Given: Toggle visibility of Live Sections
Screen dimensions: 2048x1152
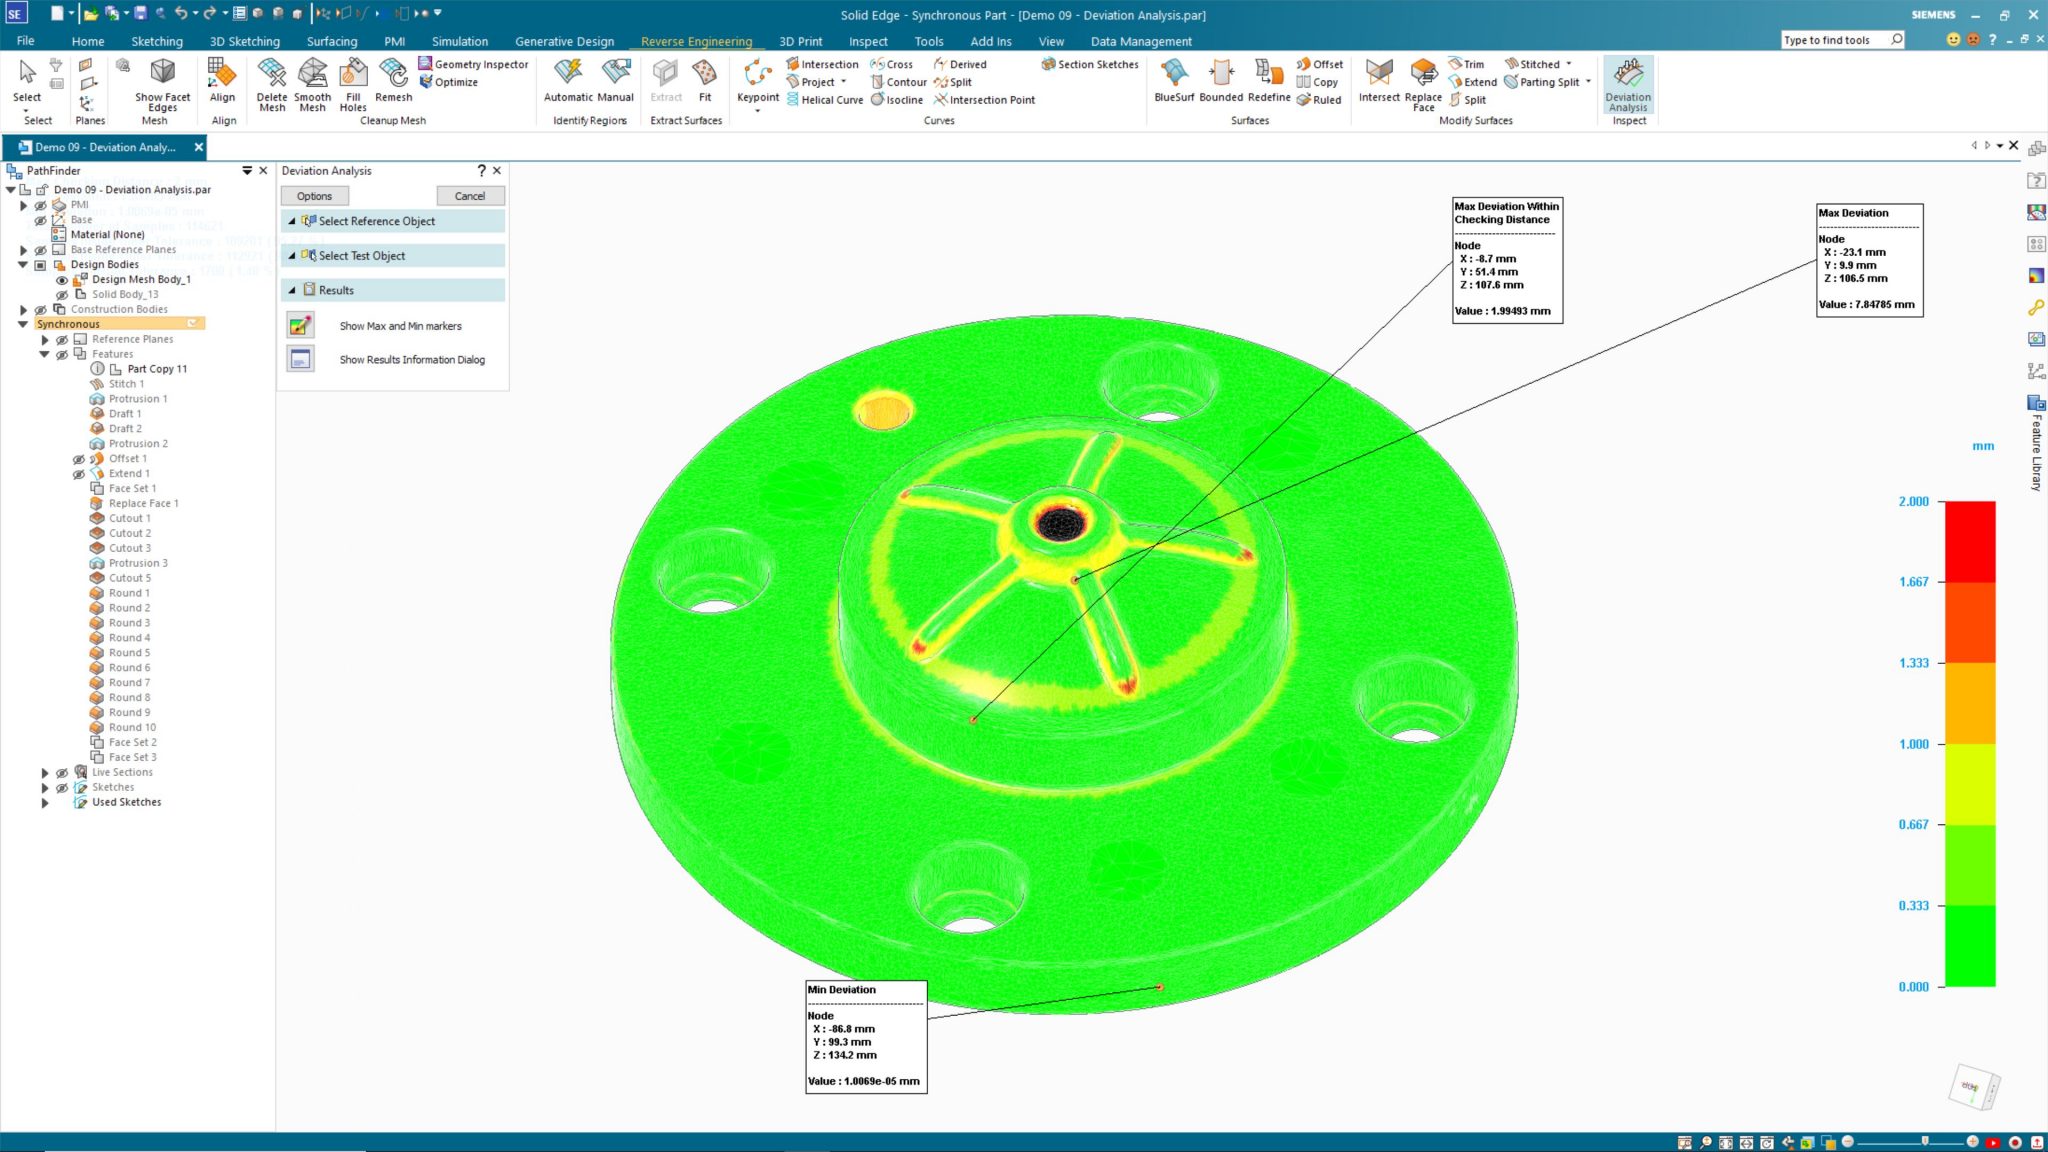Looking at the screenshot, I should click(x=62, y=773).
